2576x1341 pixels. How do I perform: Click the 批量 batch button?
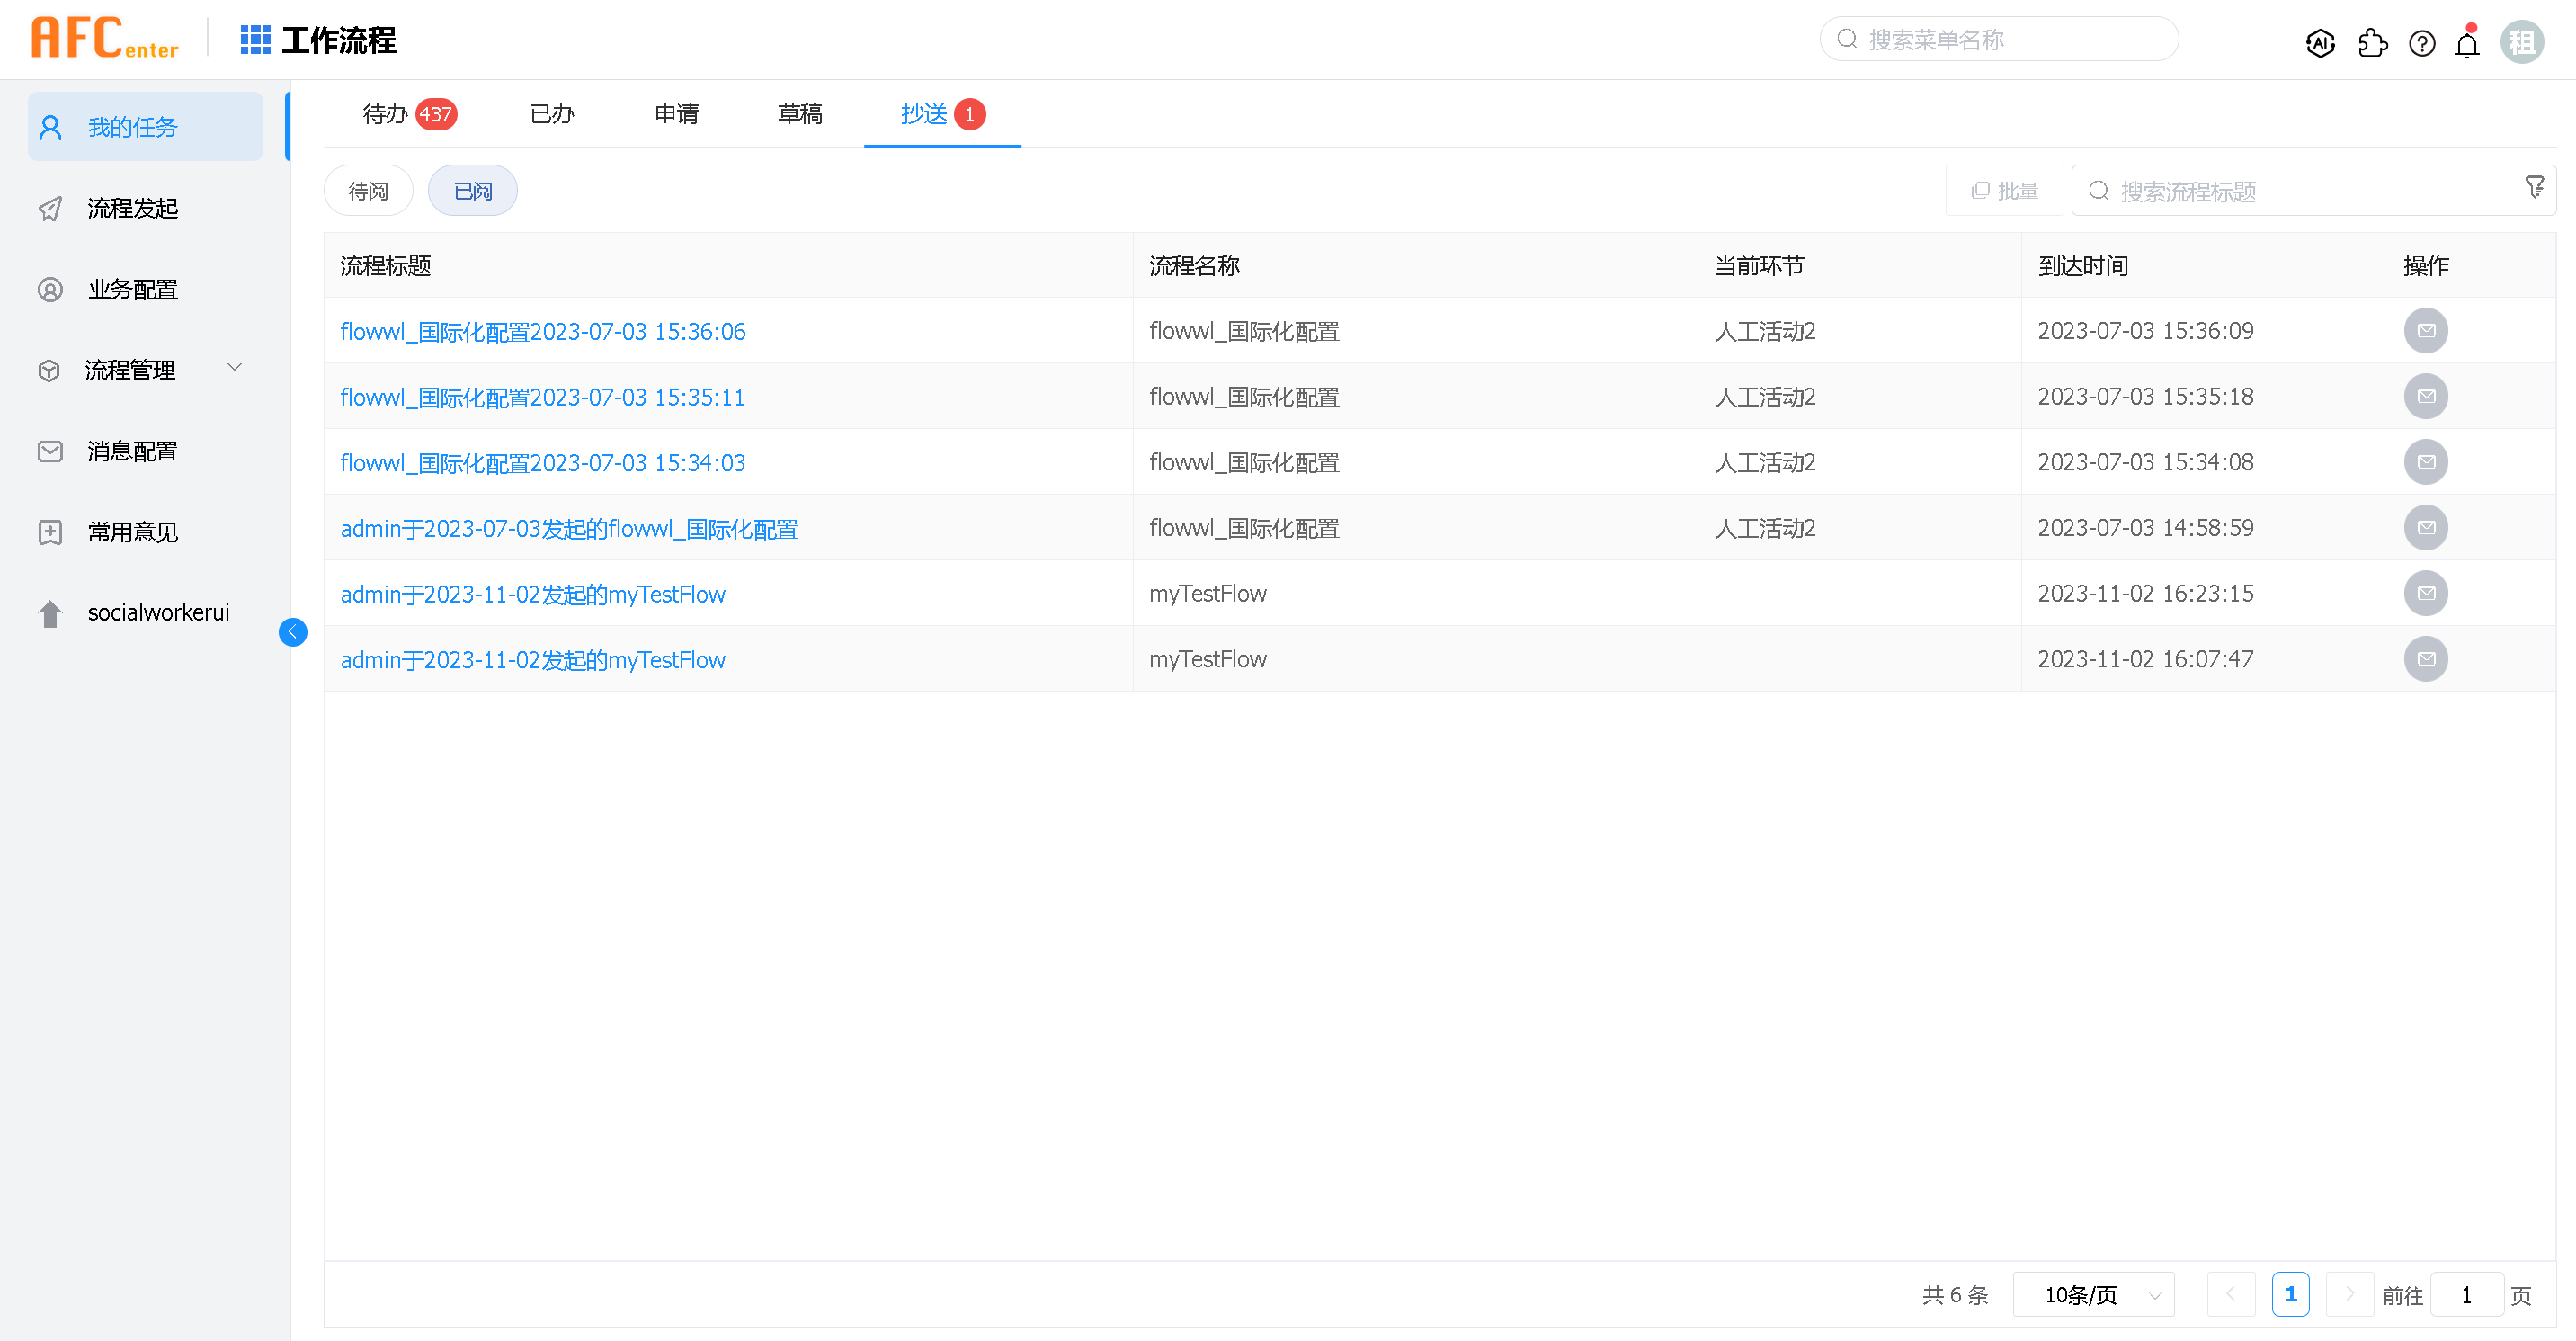(x=2004, y=191)
